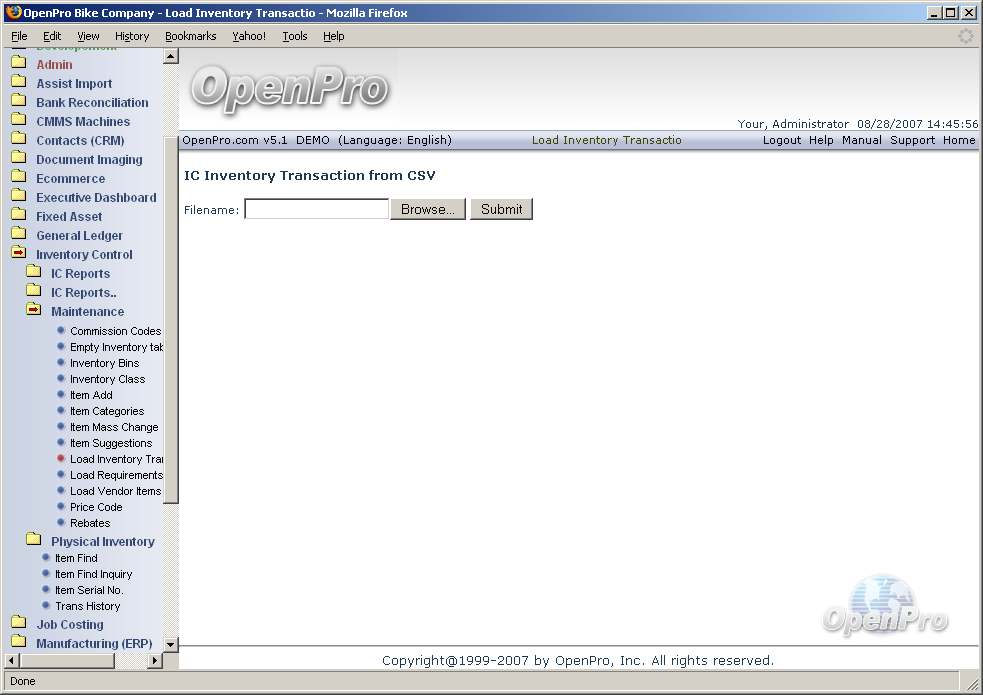The height and width of the screenshot is (695, 983).
Task: Click the red bullet beside Load Inventory Transaction
Action: pos(61,459)
